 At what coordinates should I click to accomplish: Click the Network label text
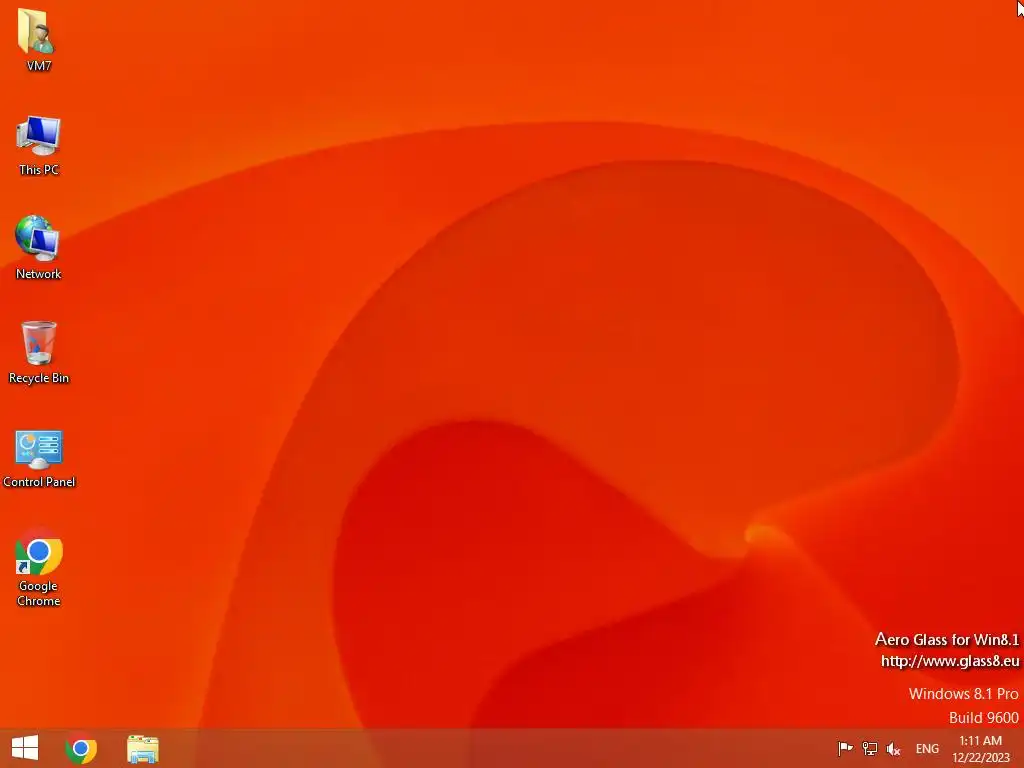coord(39,274)
